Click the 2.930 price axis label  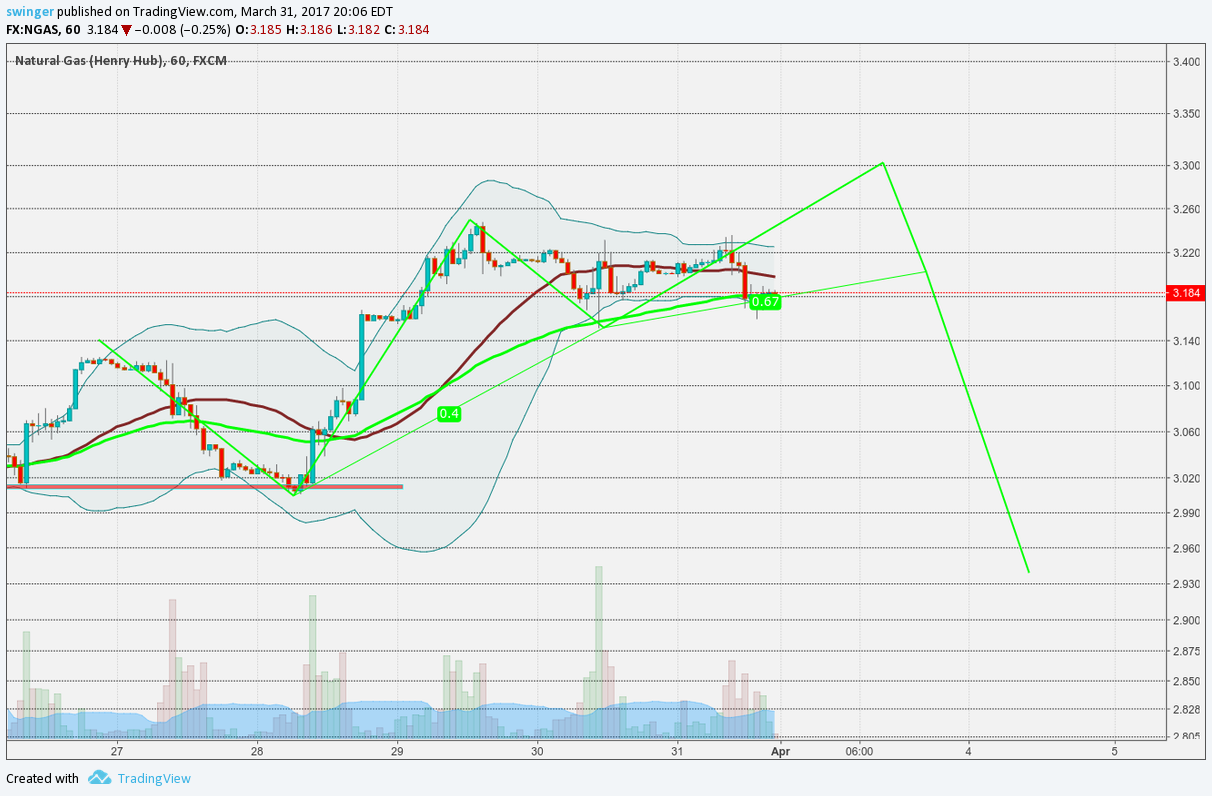point(1185,584)
